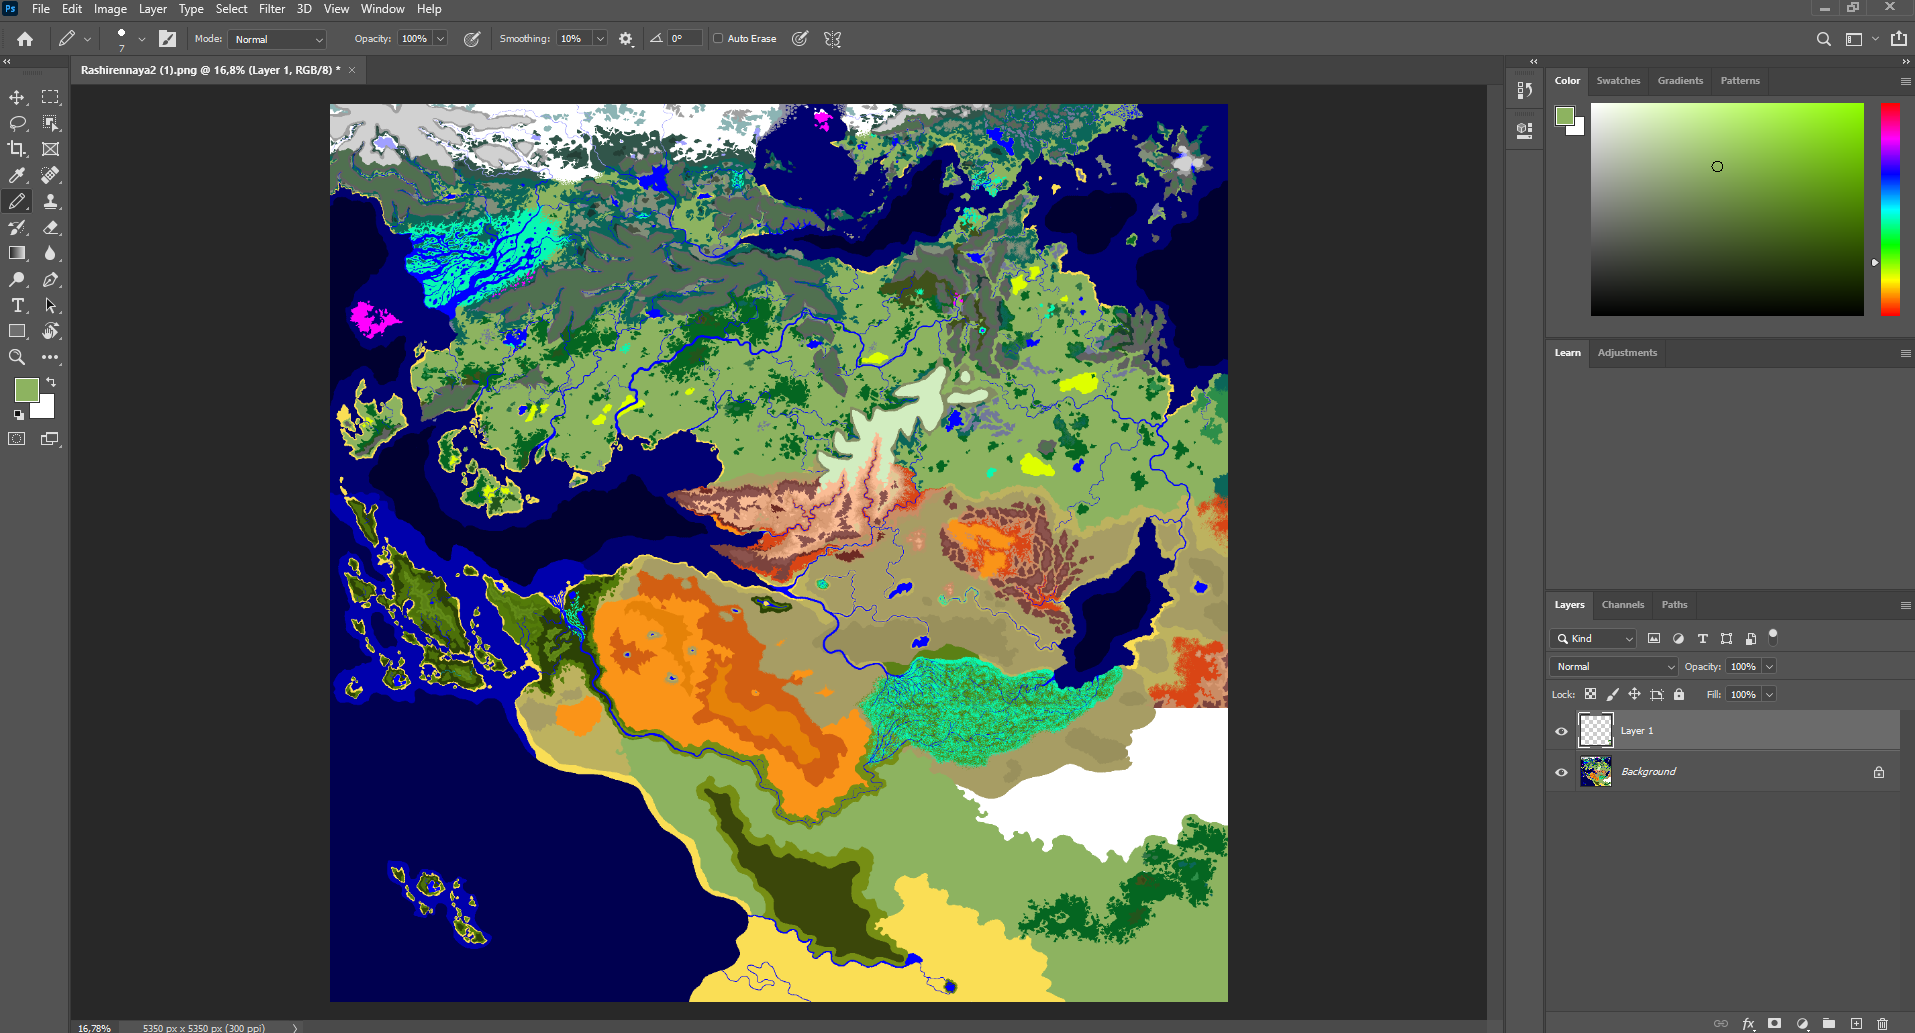Click the foreground green color swatch

point(26,389)
